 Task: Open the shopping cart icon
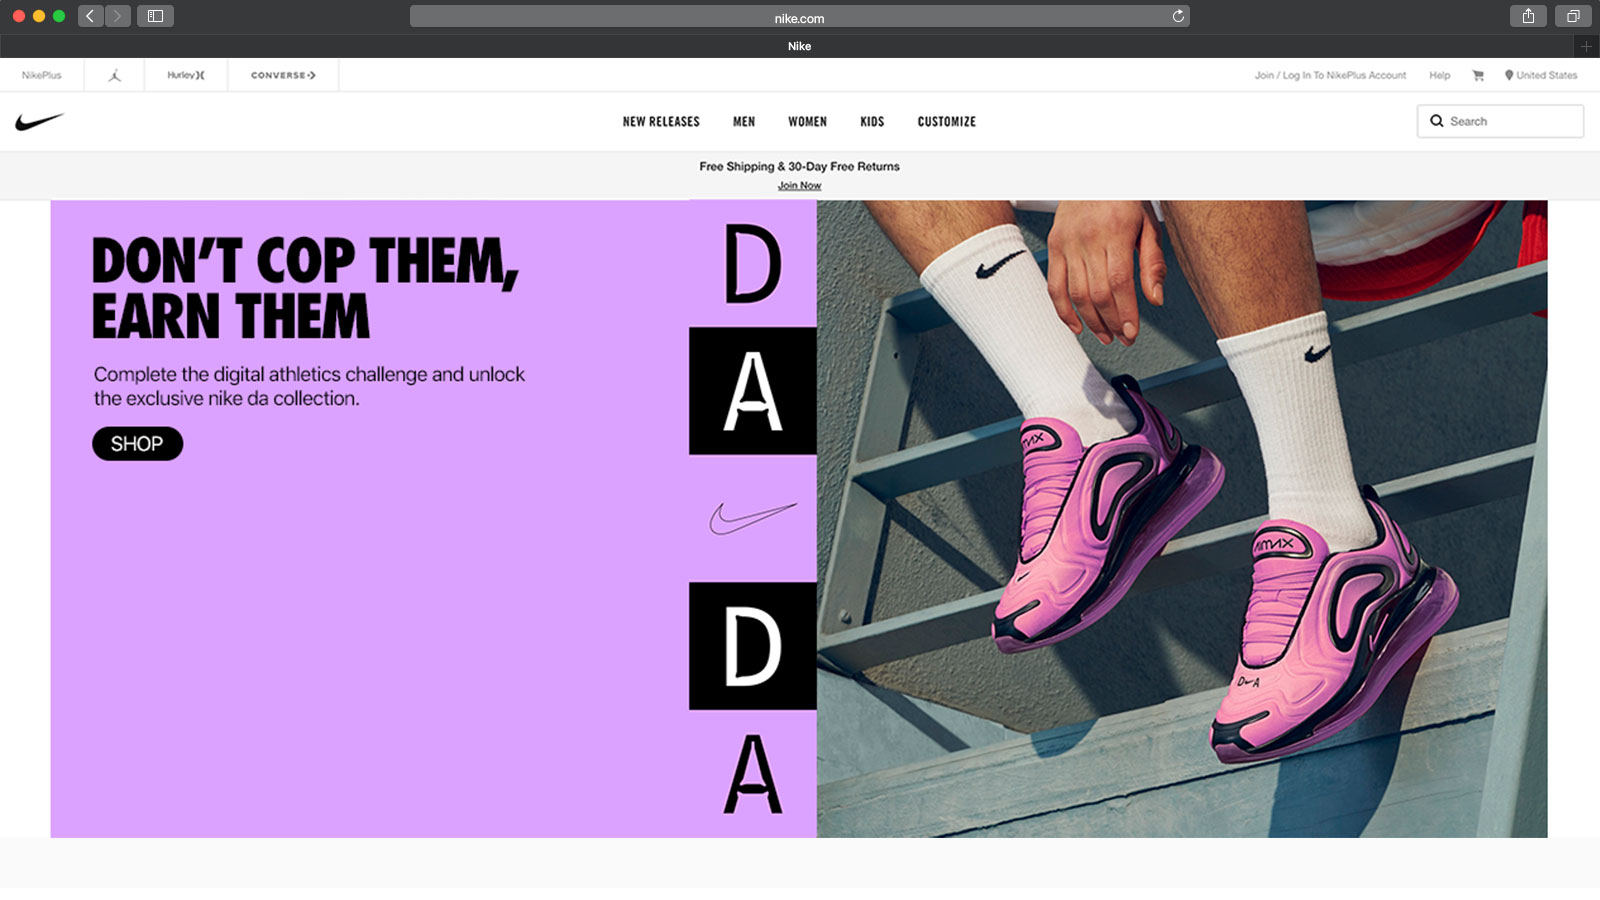point(1478,75)
